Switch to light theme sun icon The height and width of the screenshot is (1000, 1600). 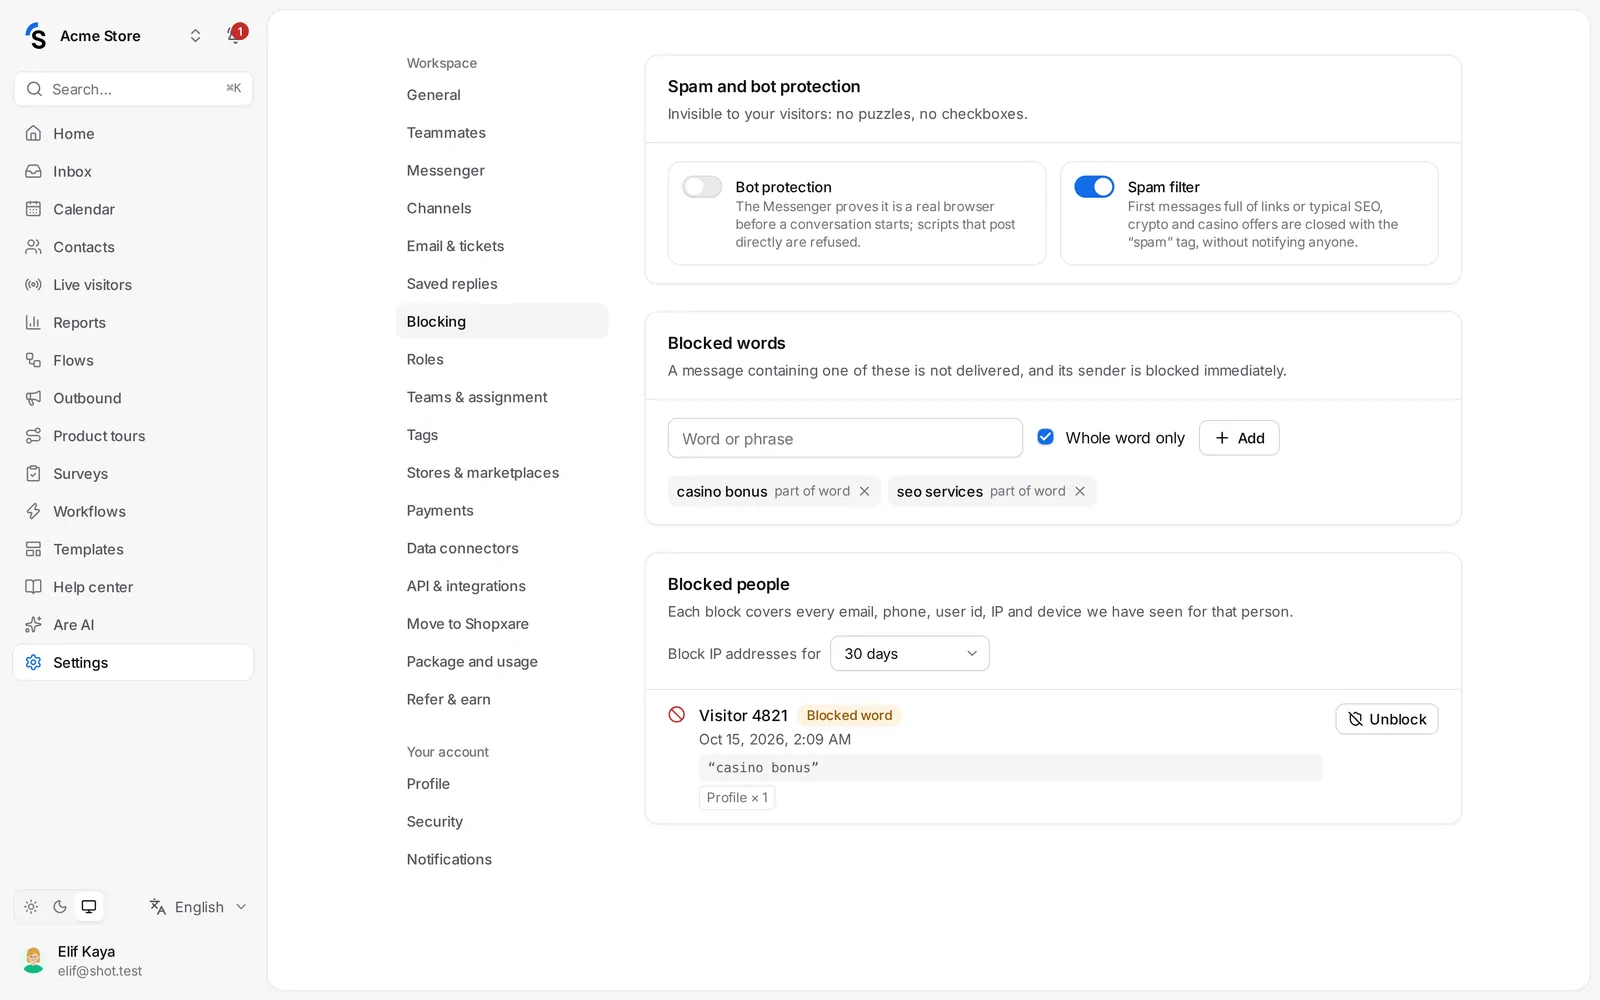click(x=31, y=907)
